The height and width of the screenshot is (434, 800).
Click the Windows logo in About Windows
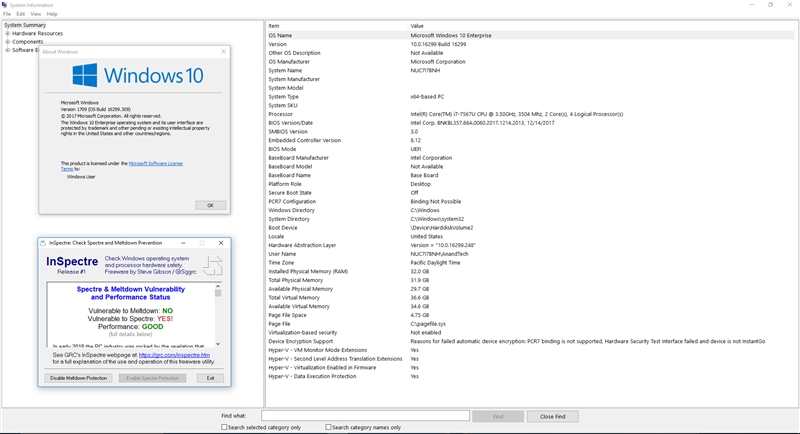[x=85, y=75]
